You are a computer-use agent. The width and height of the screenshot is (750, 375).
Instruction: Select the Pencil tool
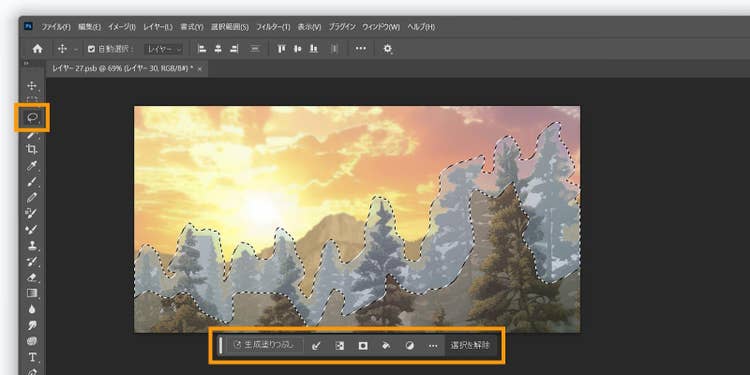(32, 198)
